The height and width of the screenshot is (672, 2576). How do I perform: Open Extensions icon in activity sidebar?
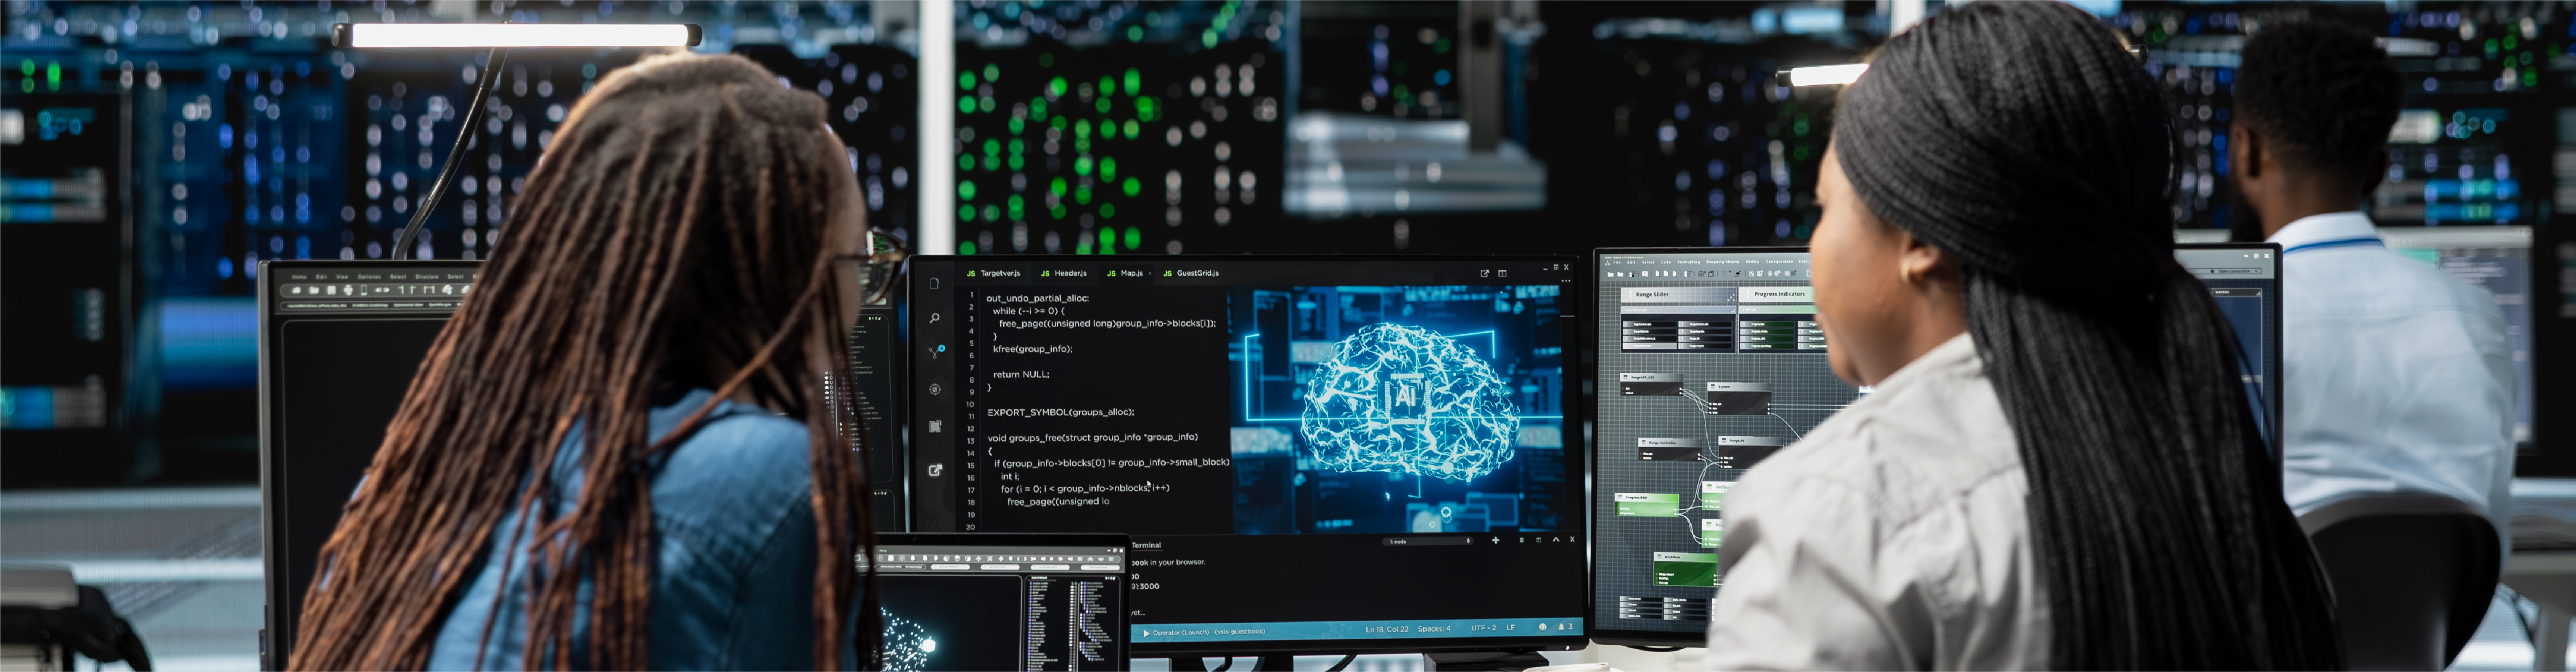[x=935, y=427]
